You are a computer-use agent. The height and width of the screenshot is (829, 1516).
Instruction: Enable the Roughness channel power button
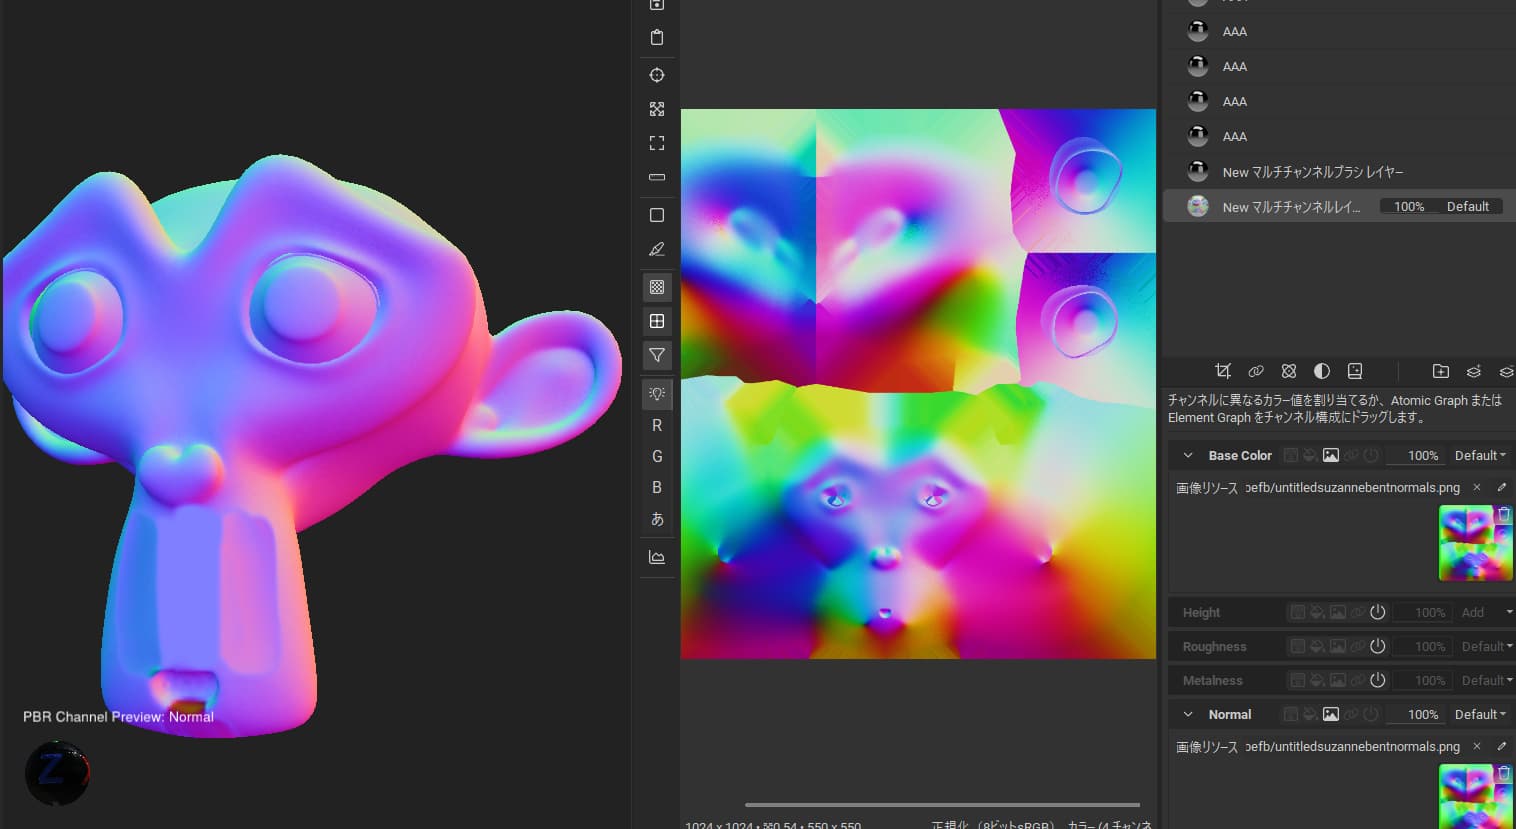tap(1377, 646)
